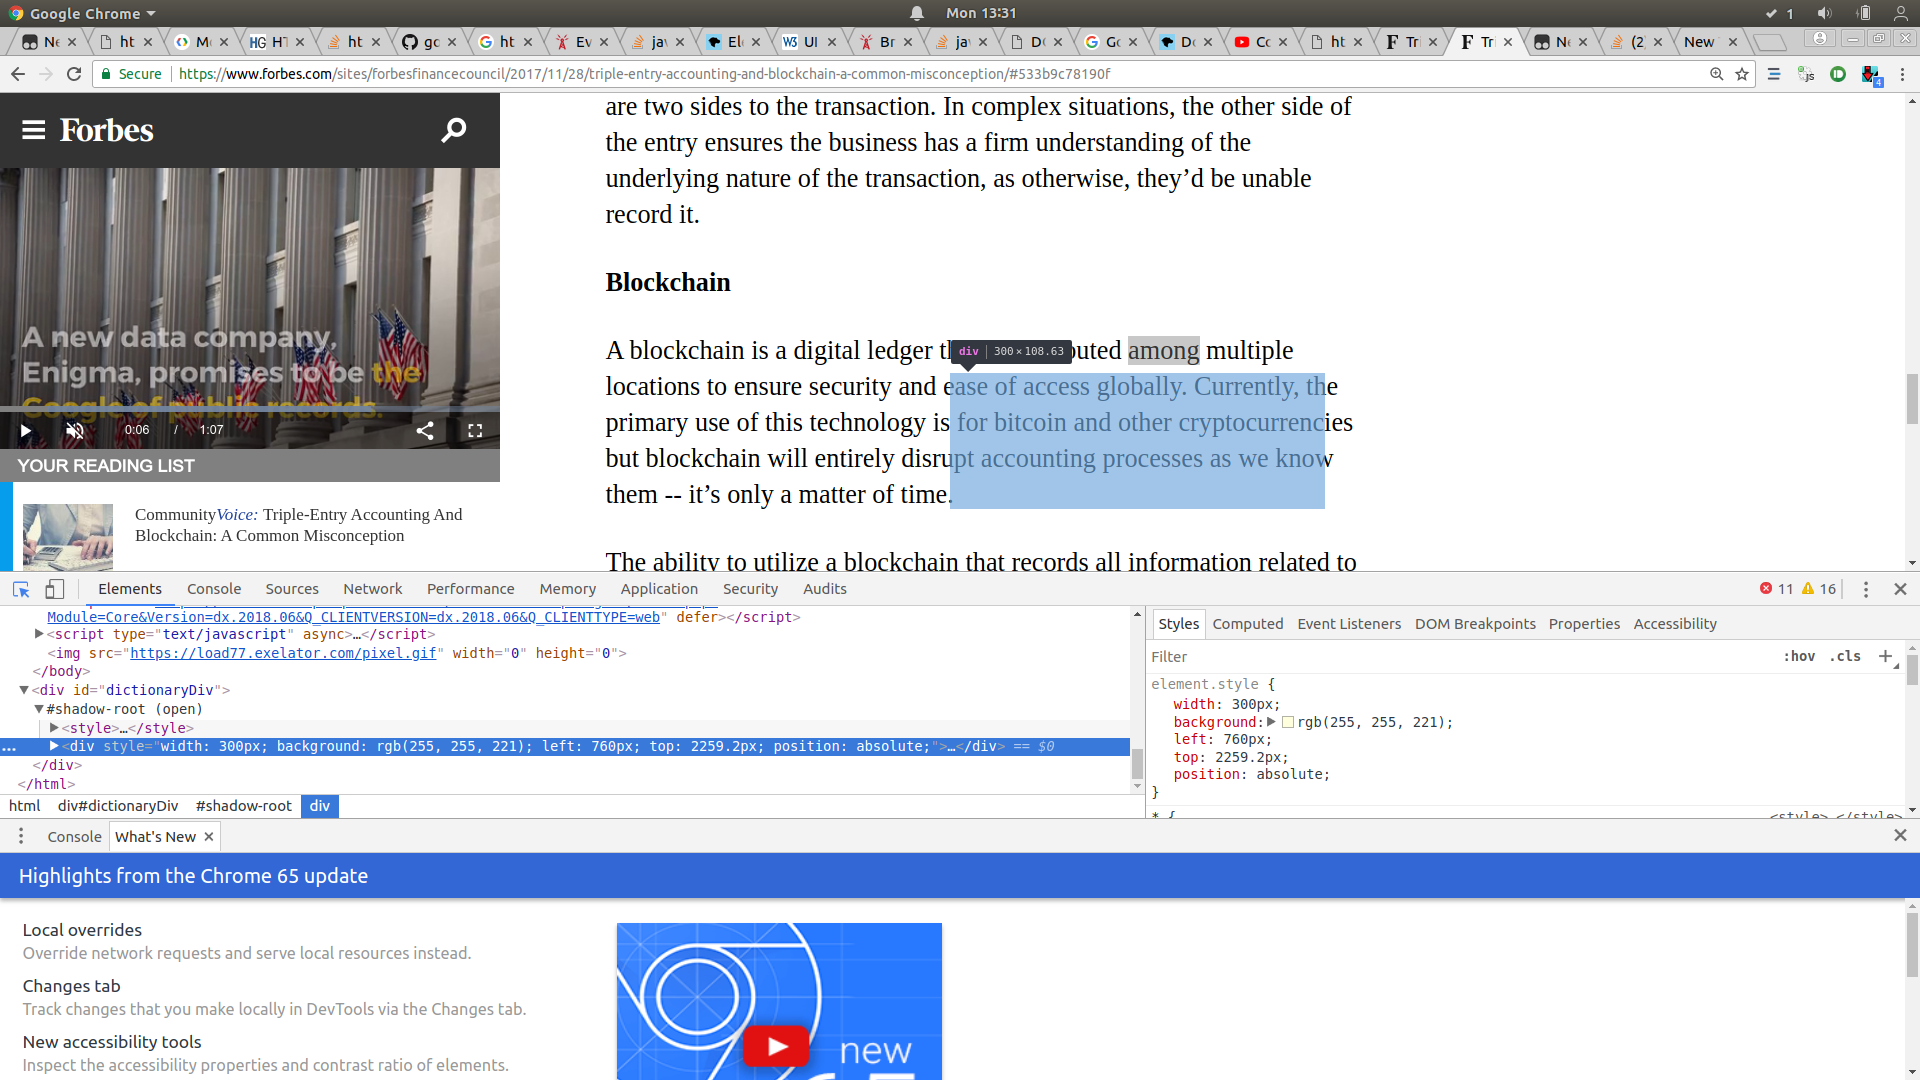Add a new style rule

[x=1885, y=656]
